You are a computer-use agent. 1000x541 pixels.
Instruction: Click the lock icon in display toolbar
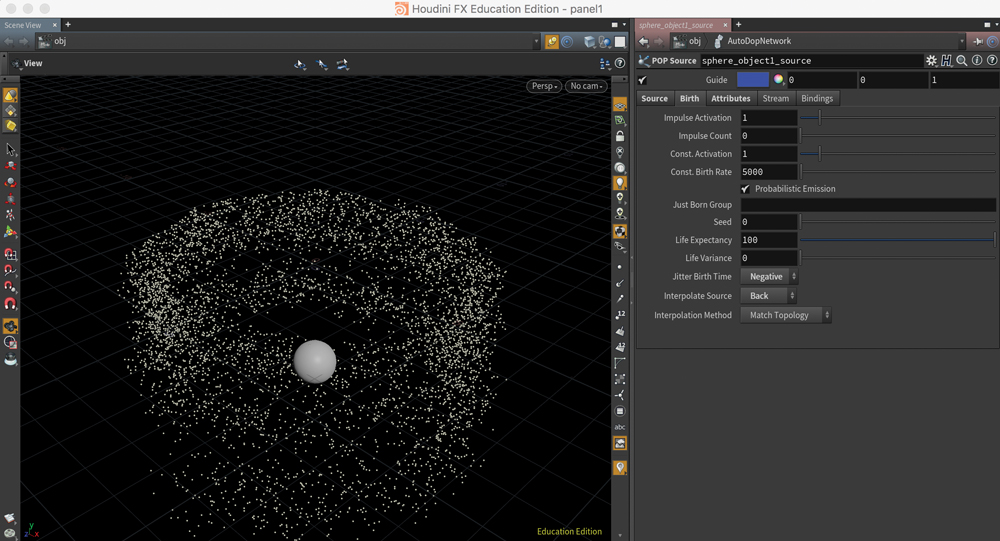620,136
